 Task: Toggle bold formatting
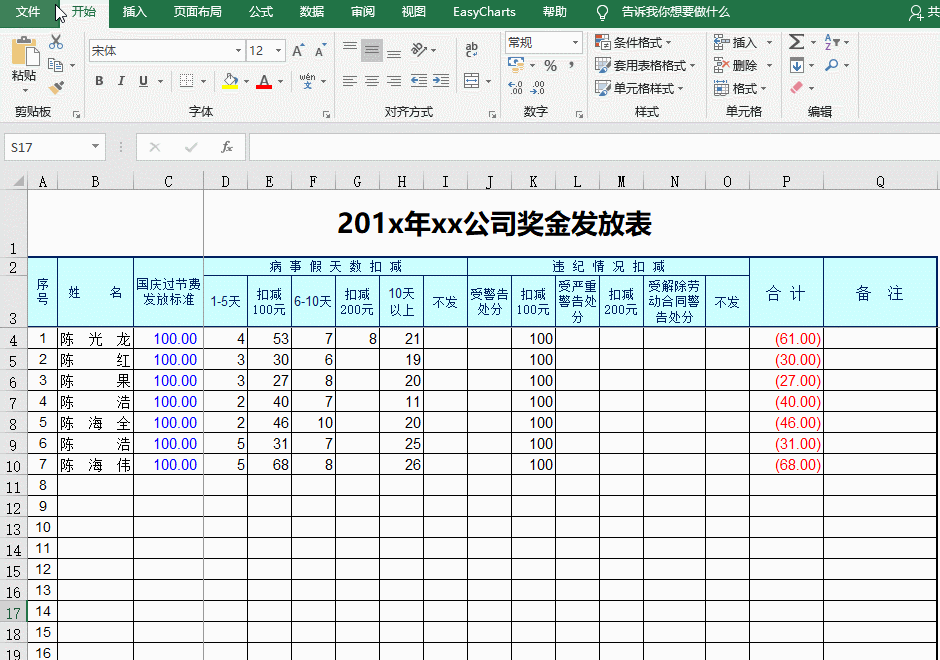100,80
